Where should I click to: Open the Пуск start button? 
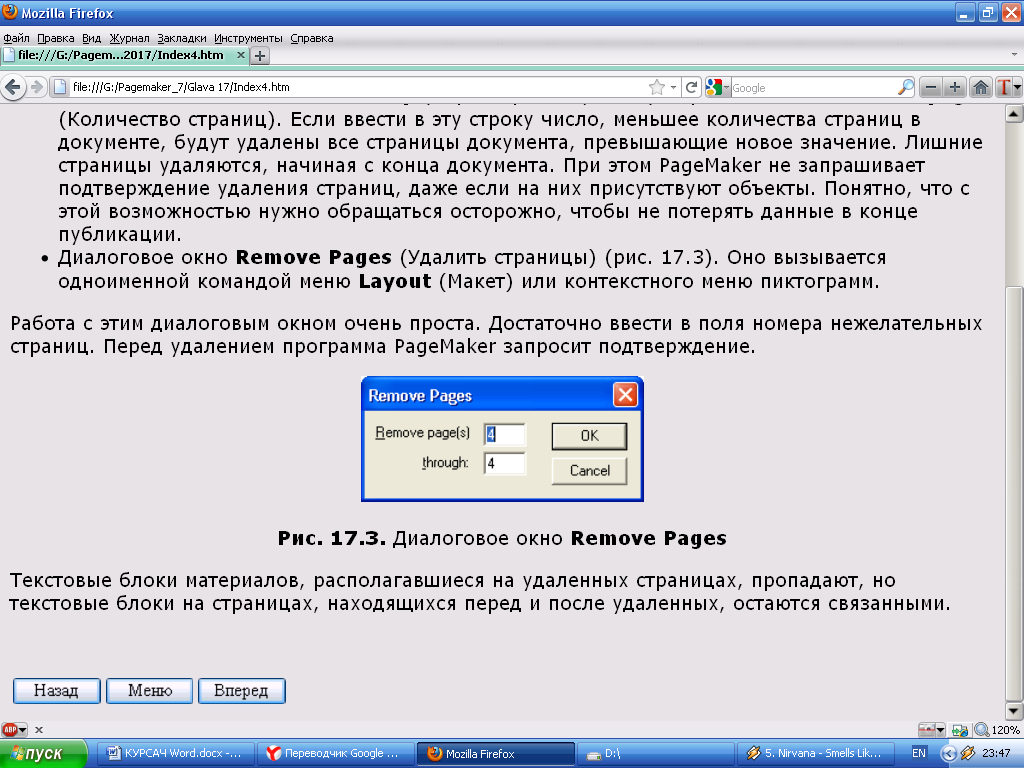click(43, 753)
